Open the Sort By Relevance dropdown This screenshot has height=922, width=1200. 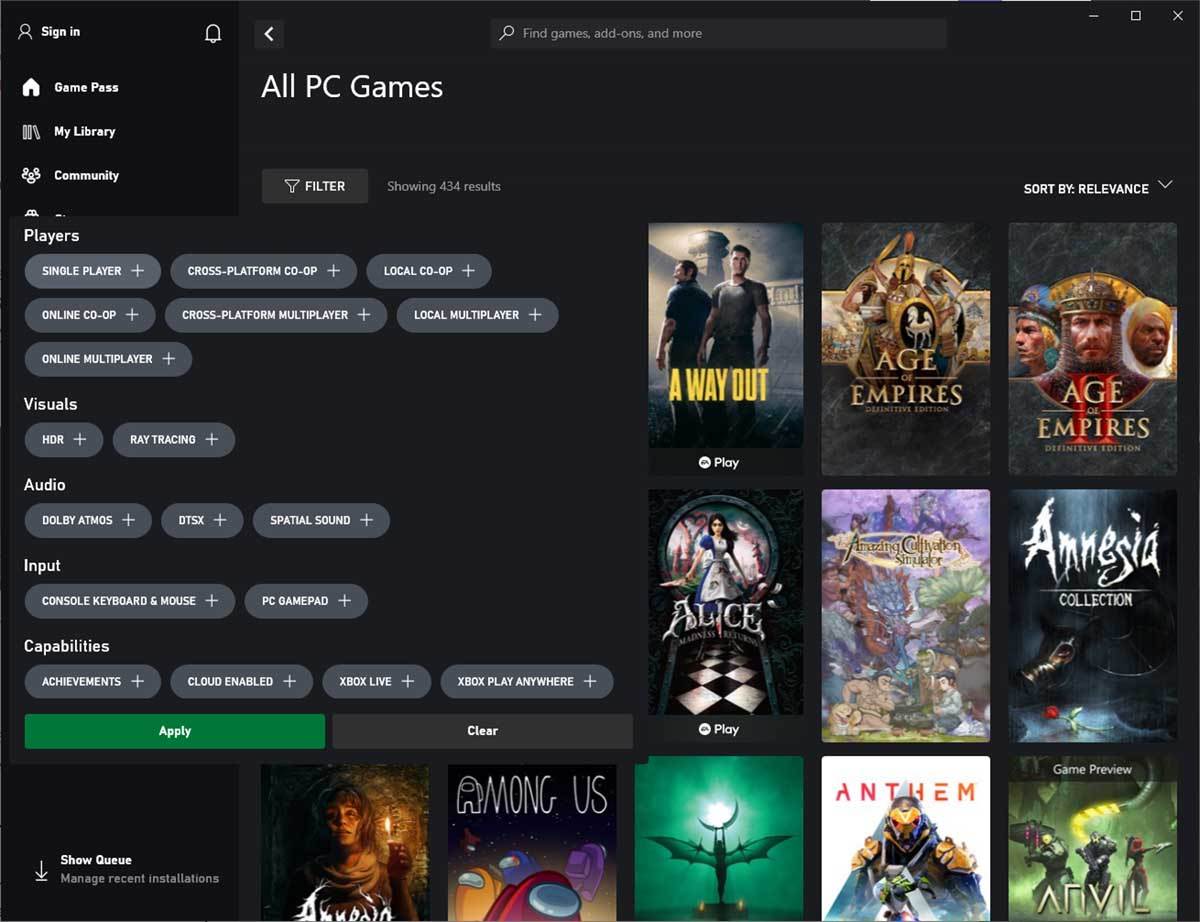coord(1097,188)
